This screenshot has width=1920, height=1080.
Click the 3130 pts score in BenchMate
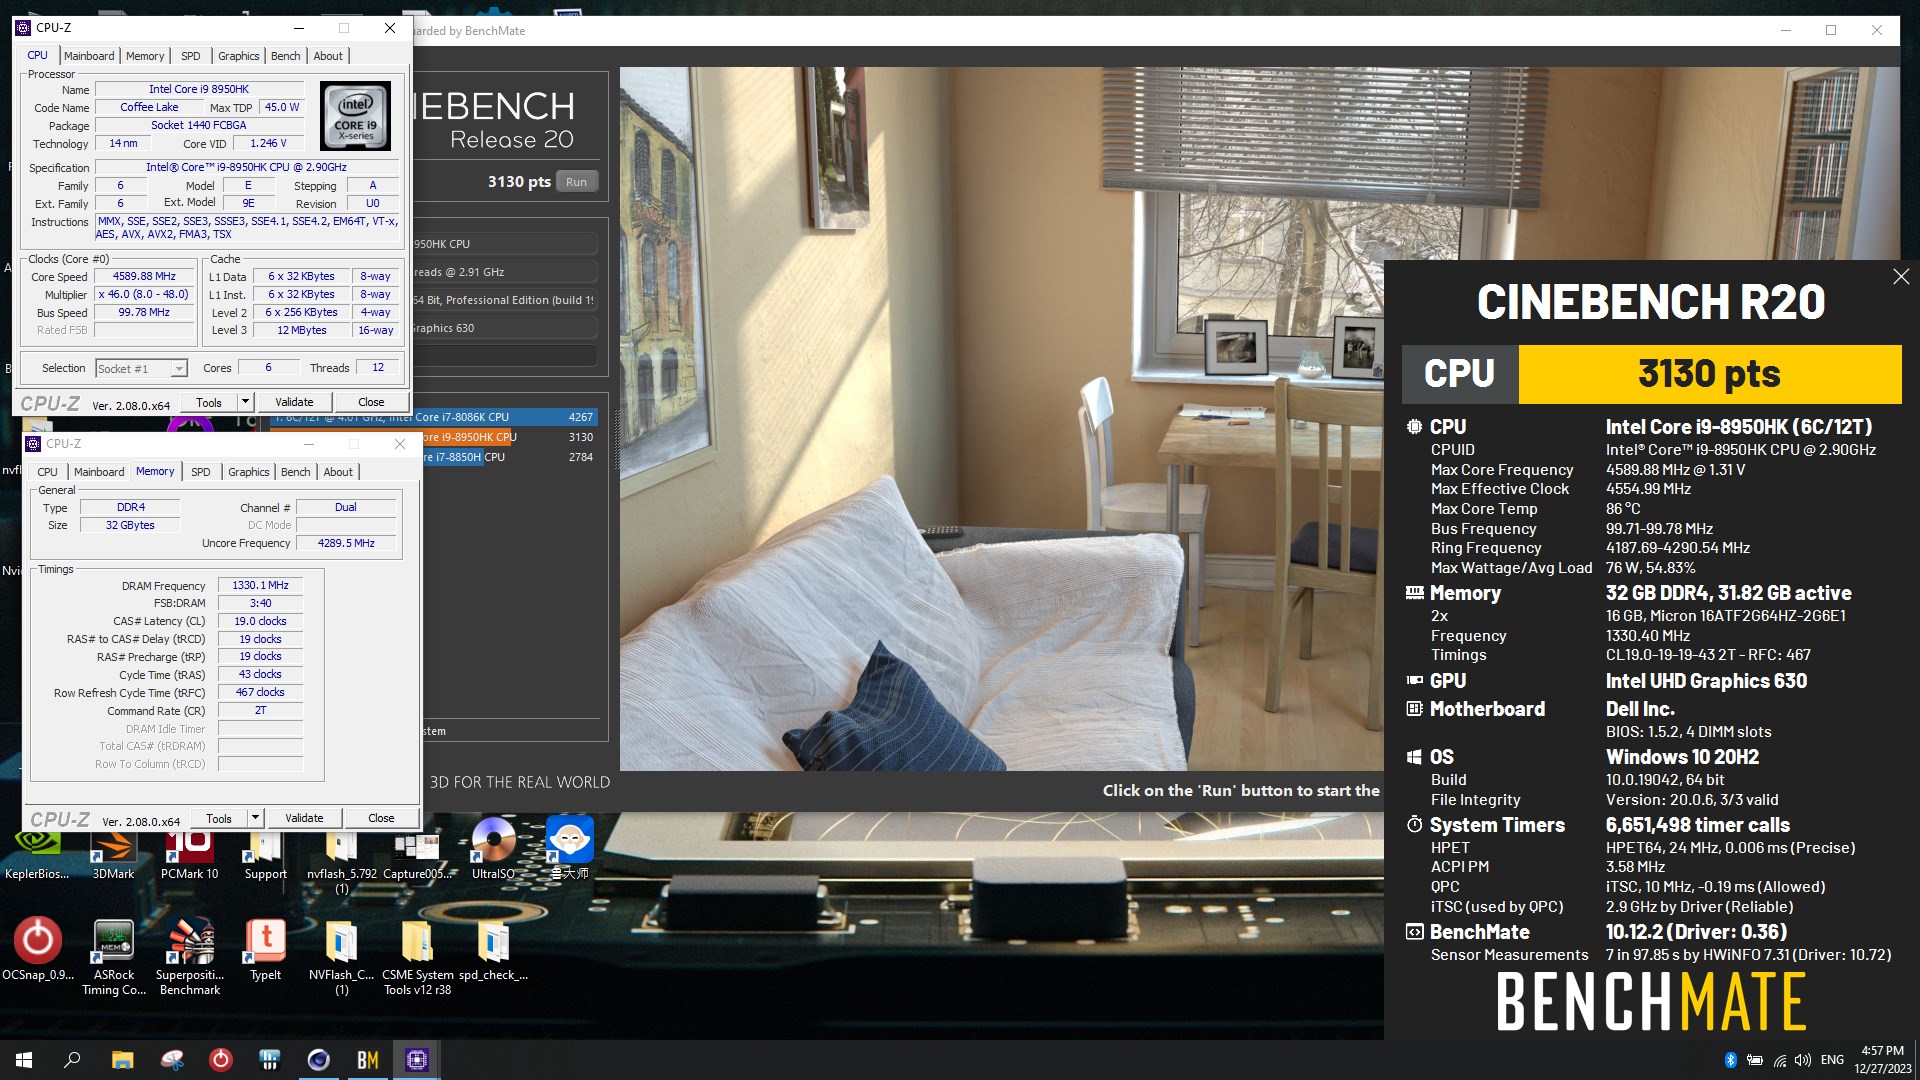1709,374
